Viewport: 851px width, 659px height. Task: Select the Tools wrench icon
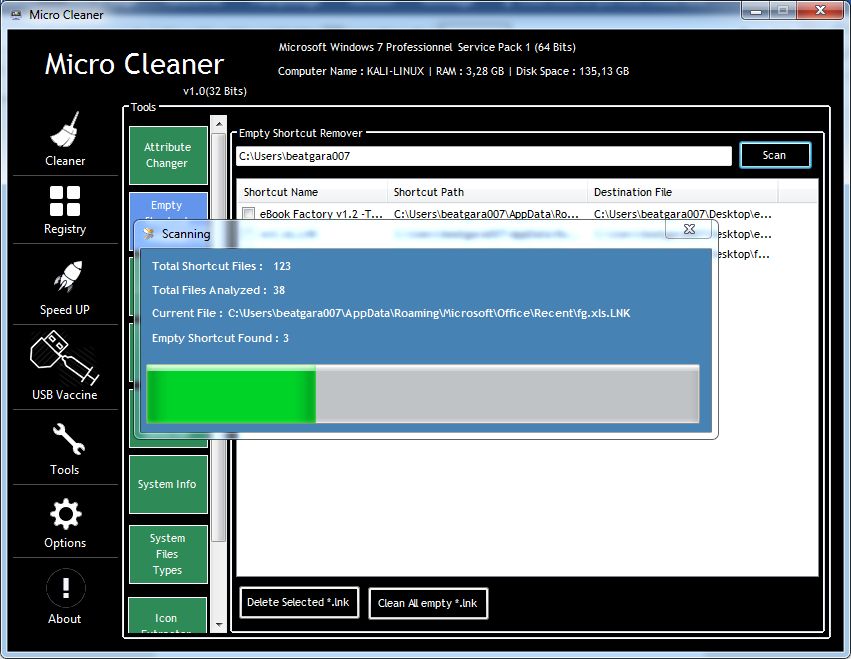point(65,438)
